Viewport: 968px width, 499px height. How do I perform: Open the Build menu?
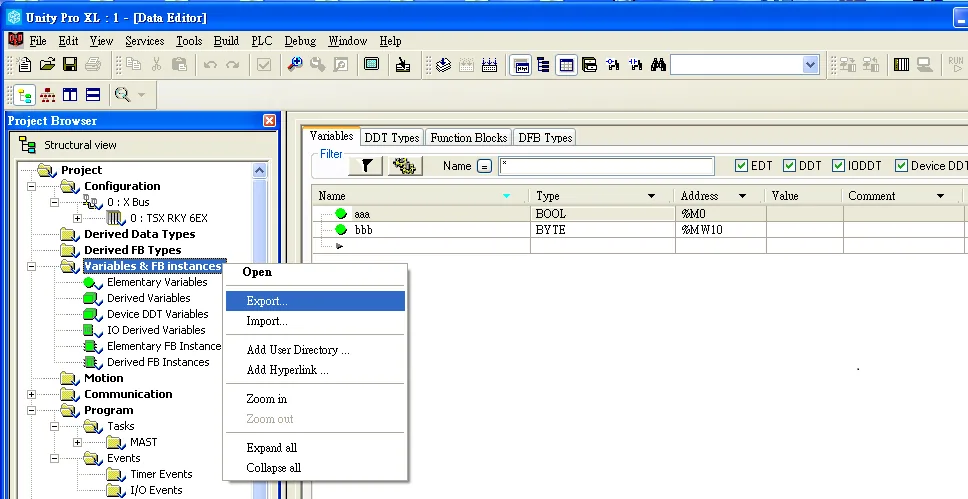click(x=226, y=41)
